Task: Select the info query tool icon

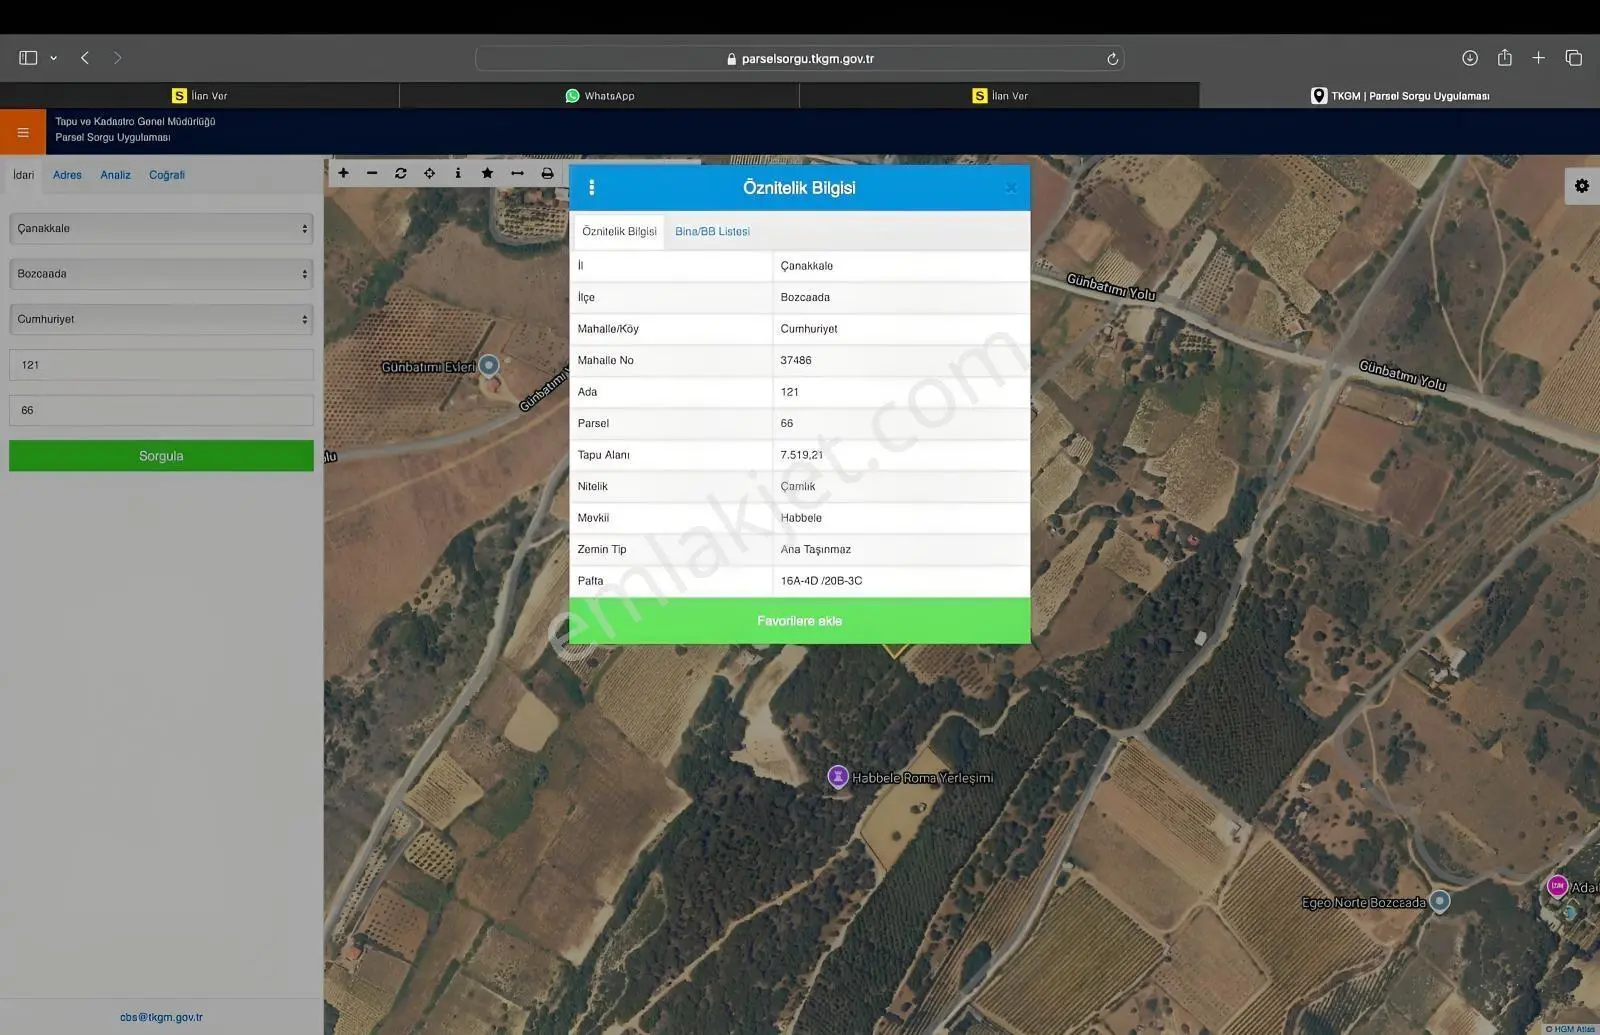Action: 458,173
